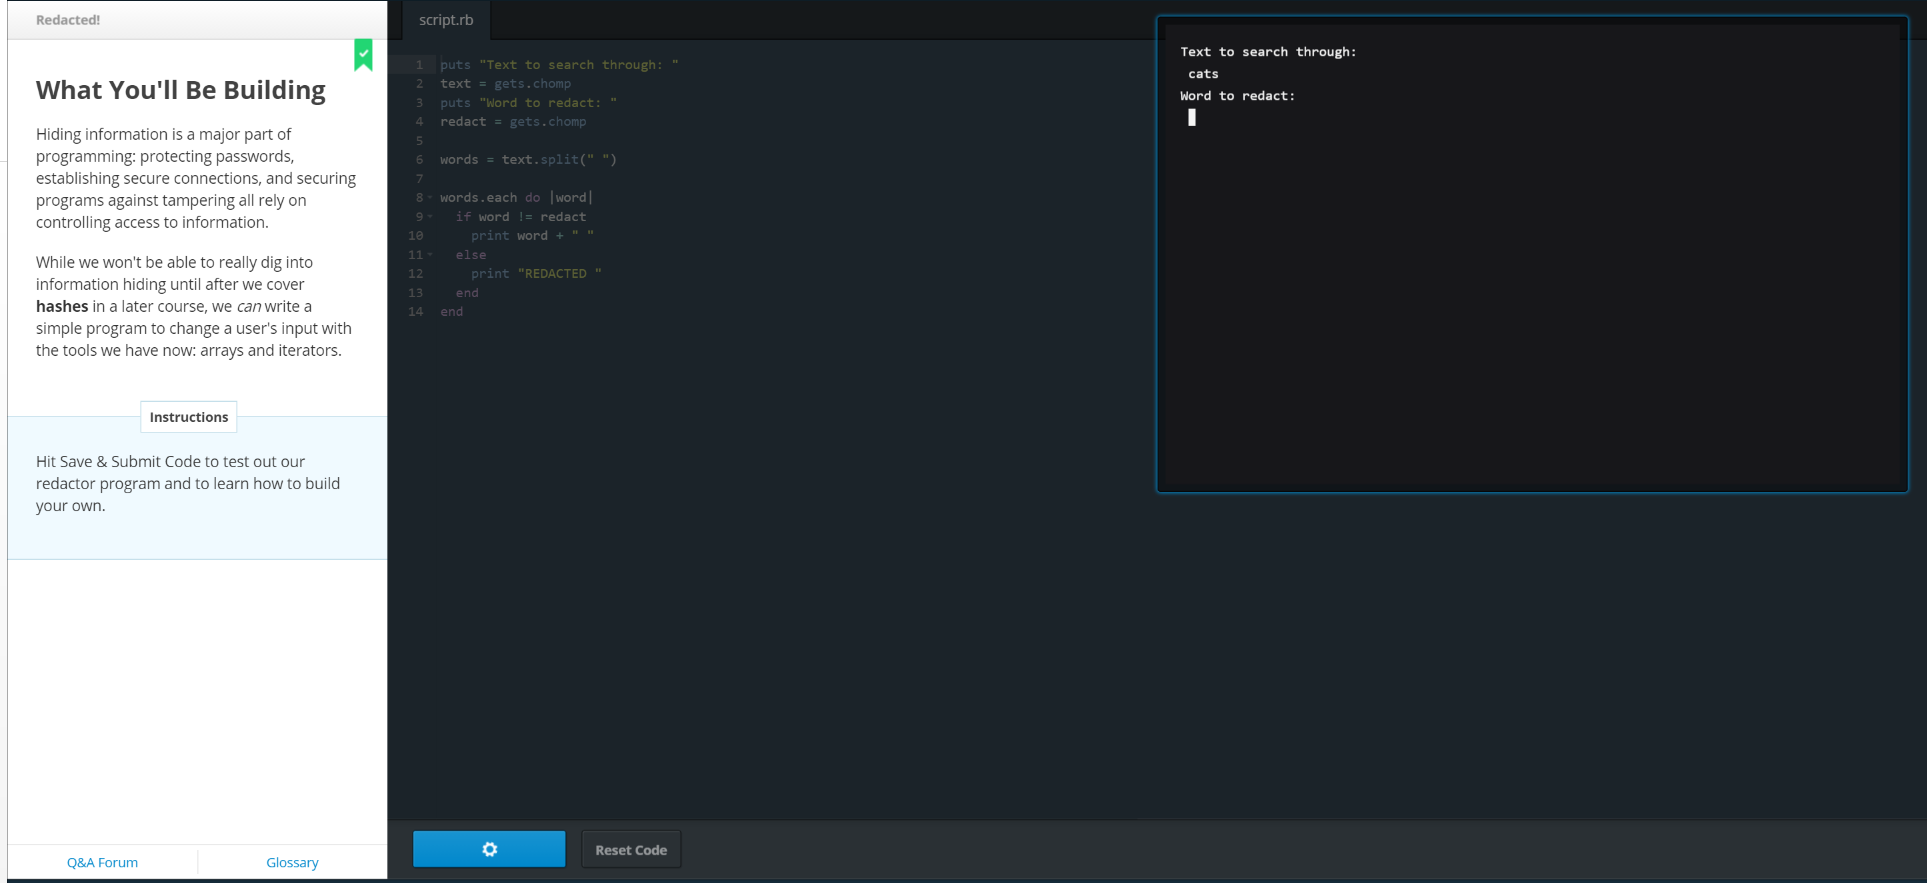Click the Reset Code button

tap(631, 850)
